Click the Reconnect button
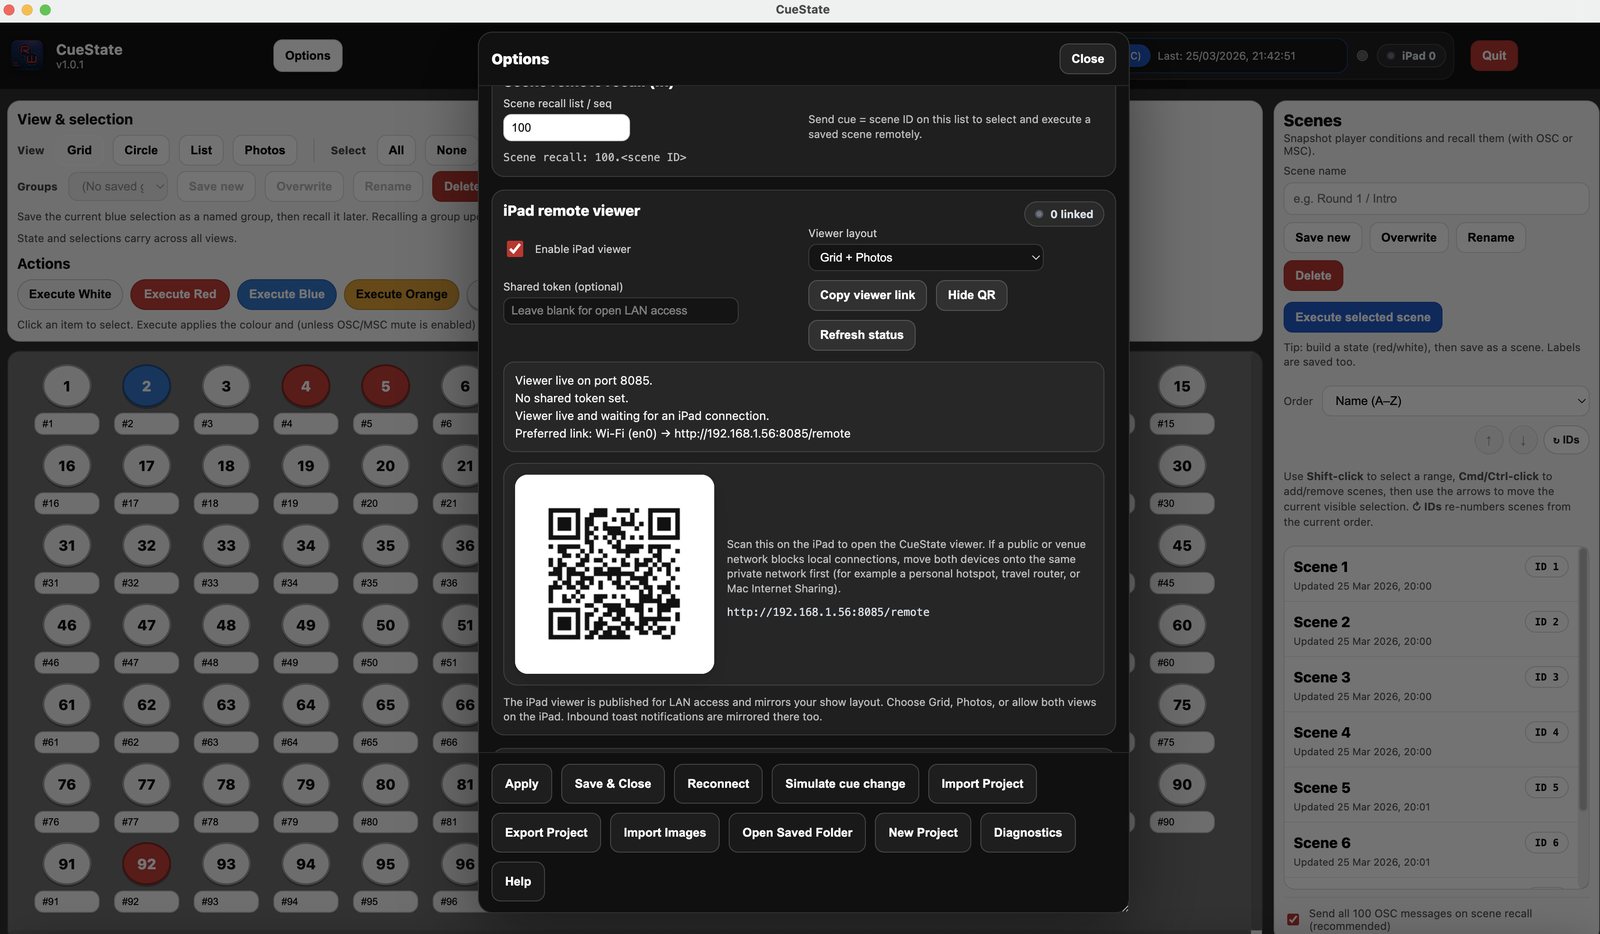 point(718,784)
